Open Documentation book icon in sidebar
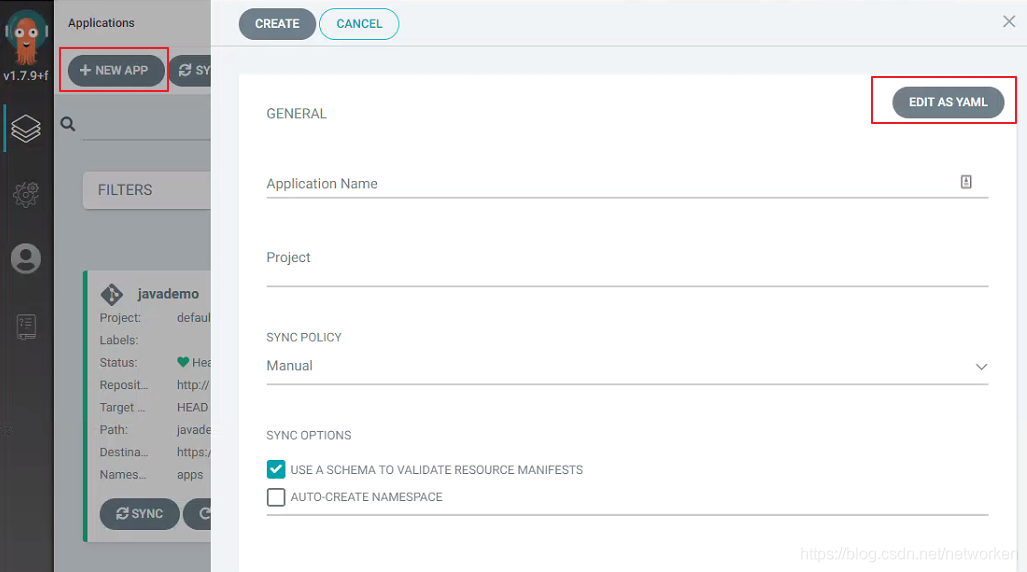 tap(26, 326)
